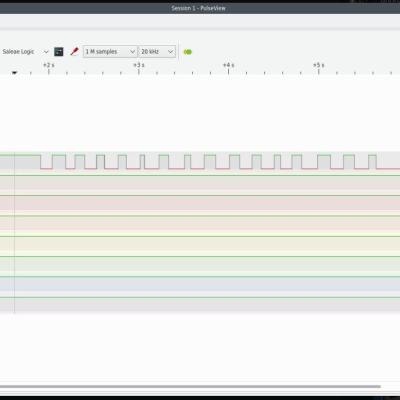The image size is (400, 400).
Task: Select the yellow-shaded channel row
Action: tap(200, 243)
